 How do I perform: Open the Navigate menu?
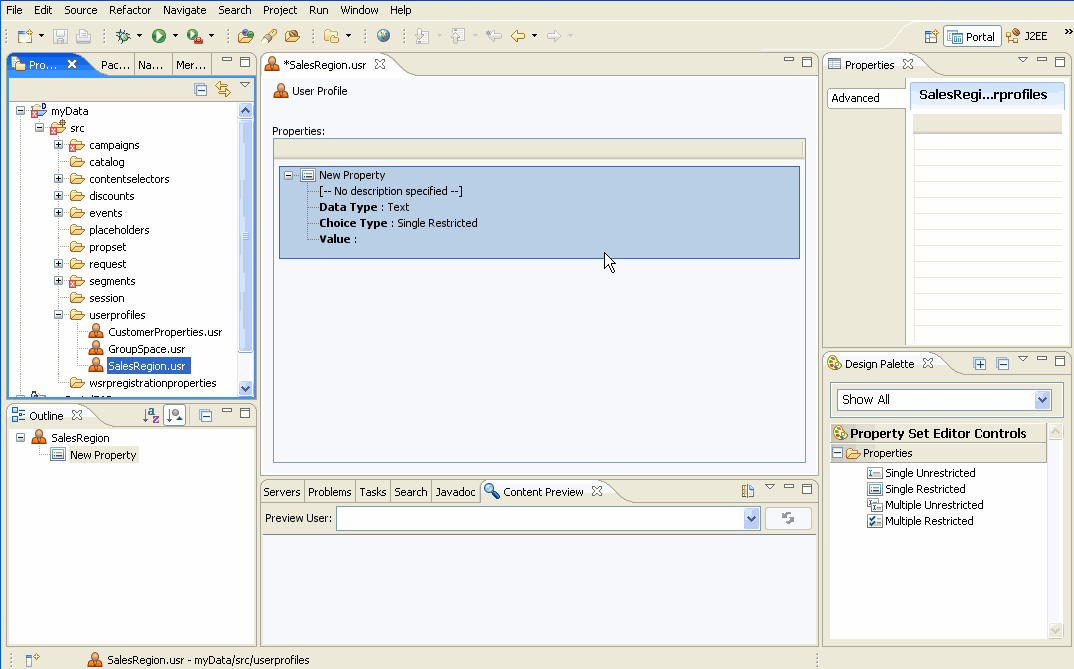tap(184, 10)
